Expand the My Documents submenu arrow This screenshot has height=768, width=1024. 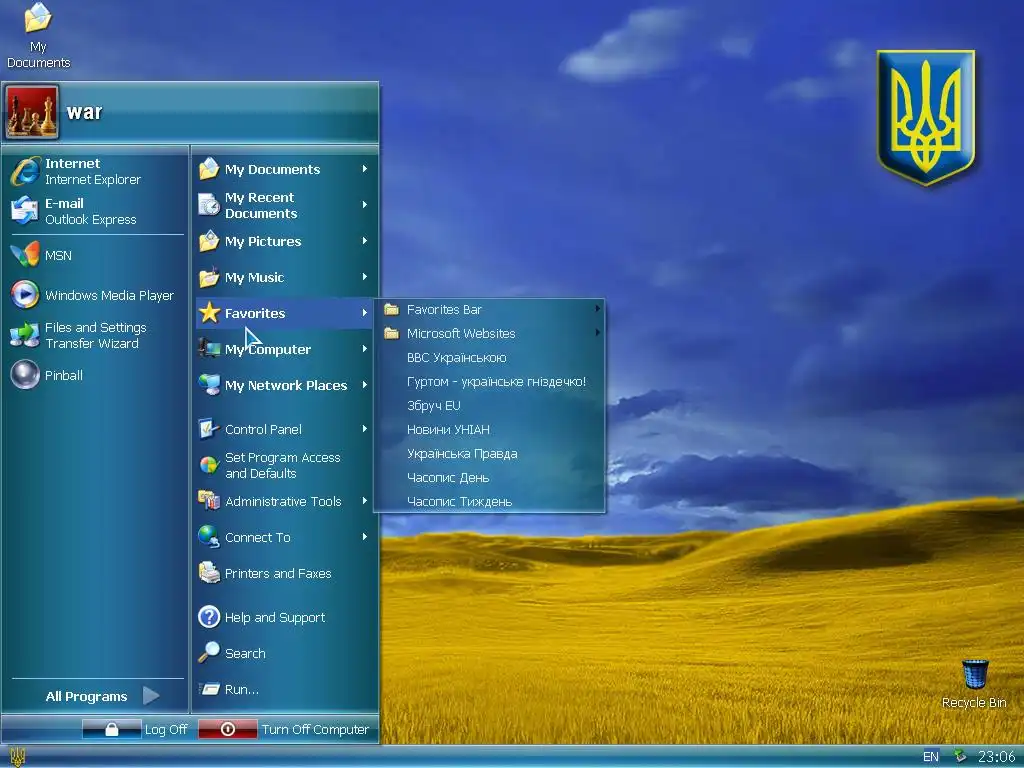[365, 168]
